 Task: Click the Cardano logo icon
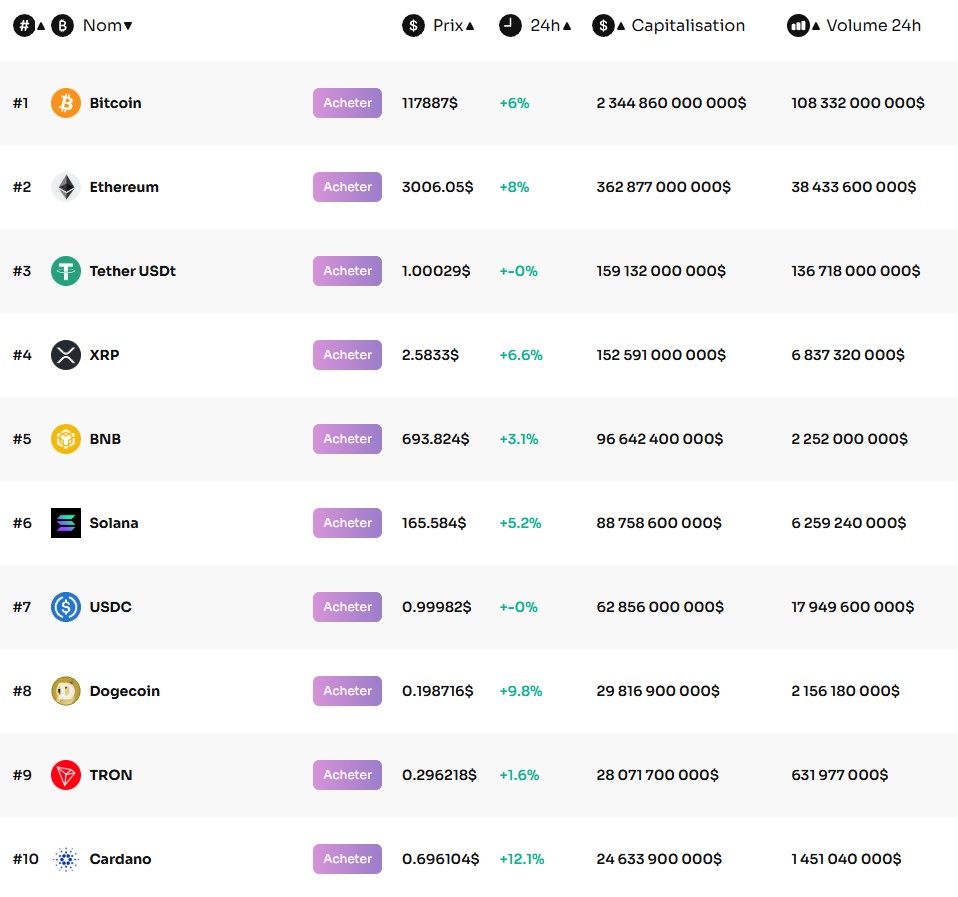pos(66,859)
